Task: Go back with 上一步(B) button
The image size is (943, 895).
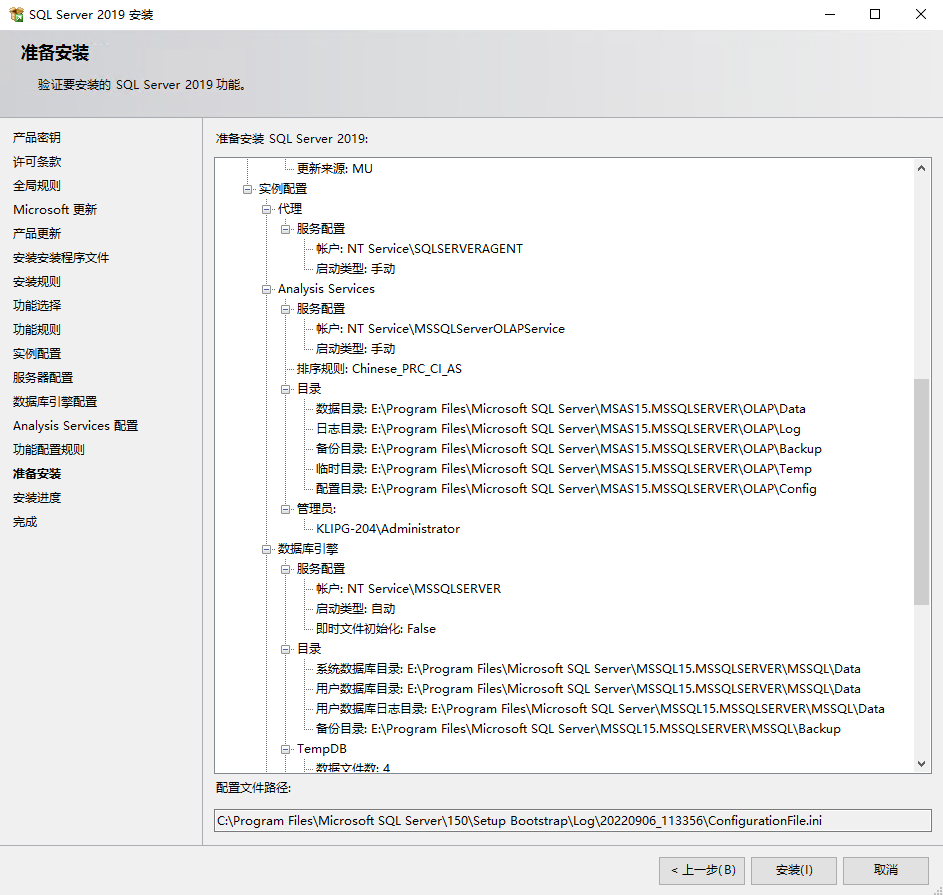Action: [702, 870]
